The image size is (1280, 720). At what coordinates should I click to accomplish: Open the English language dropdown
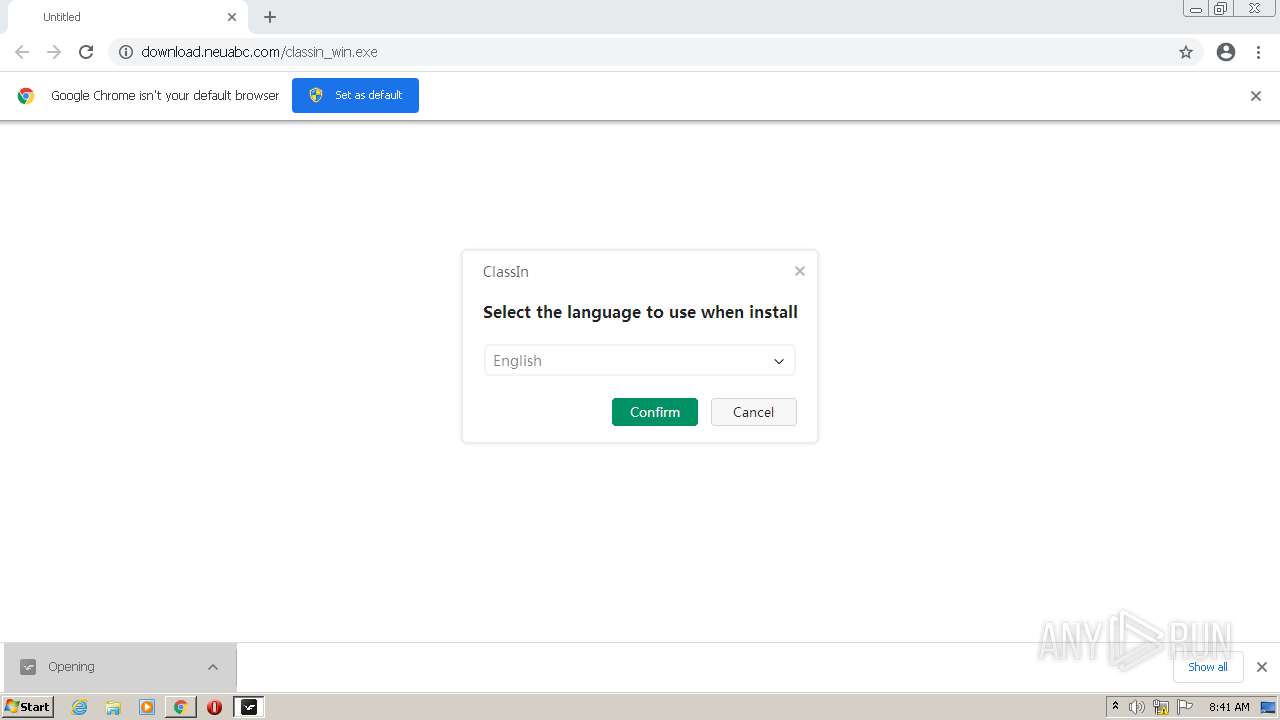(x=639, y=361)
